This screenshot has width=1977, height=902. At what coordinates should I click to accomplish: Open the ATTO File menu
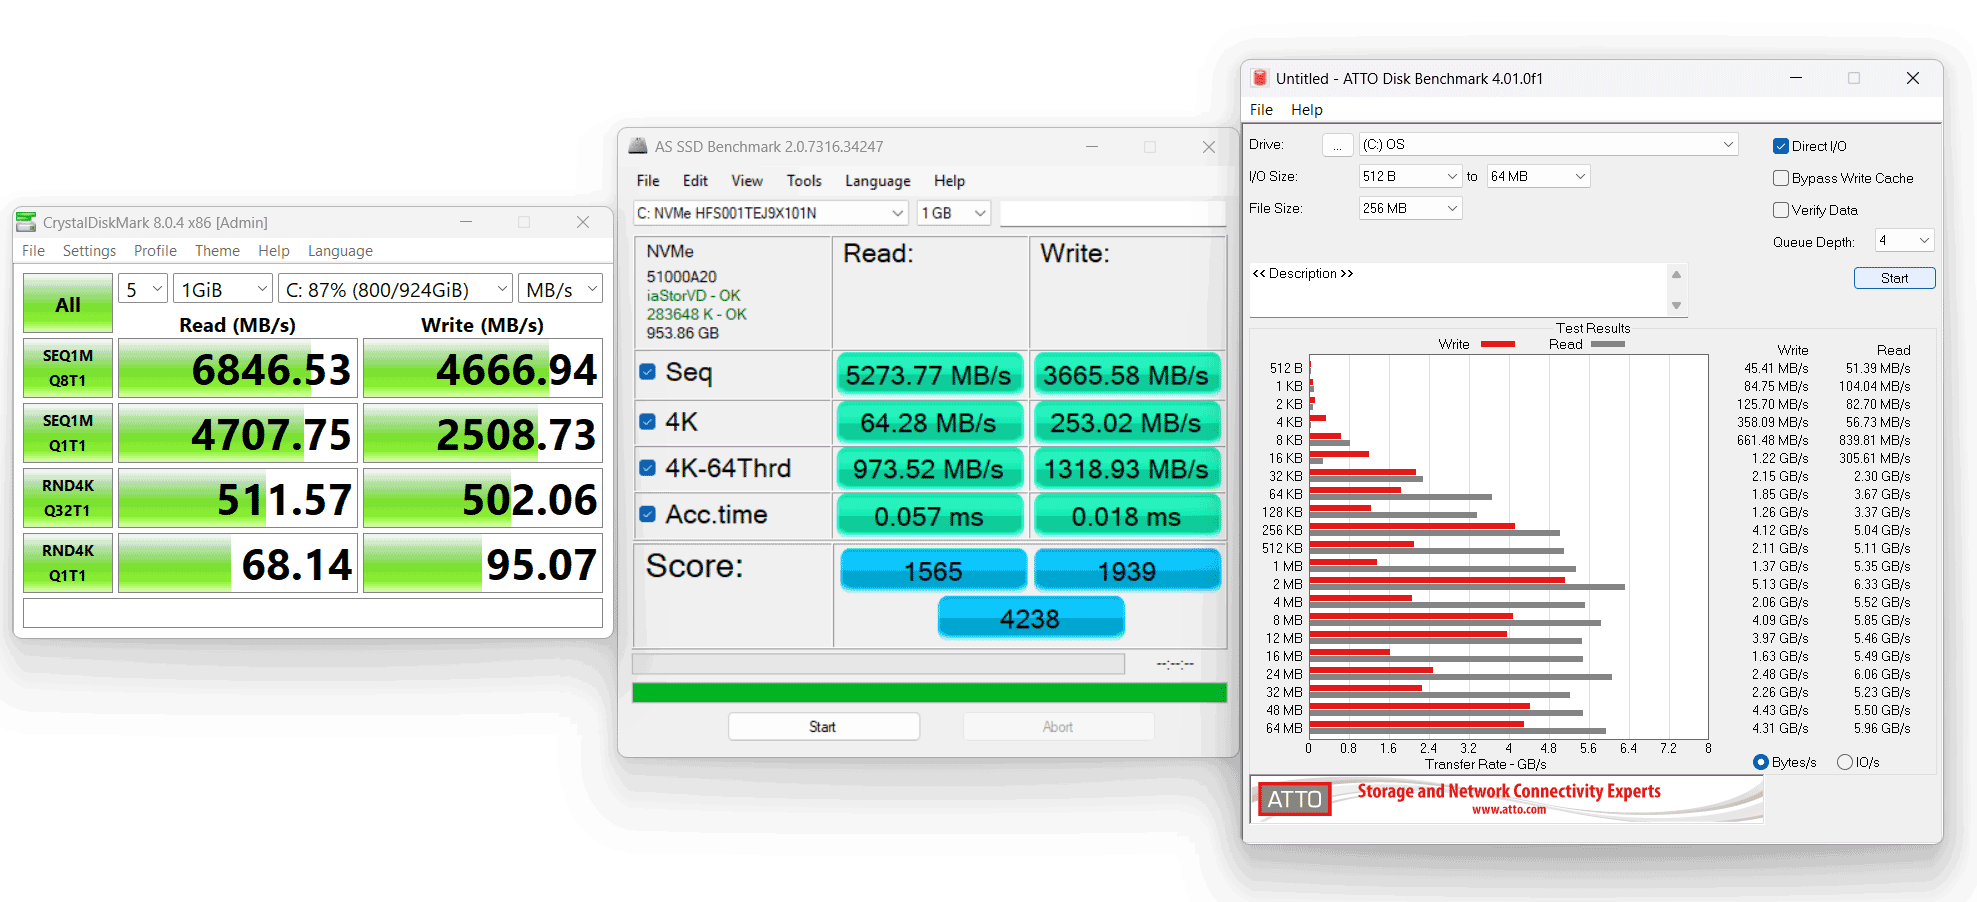pos(1261,110)
